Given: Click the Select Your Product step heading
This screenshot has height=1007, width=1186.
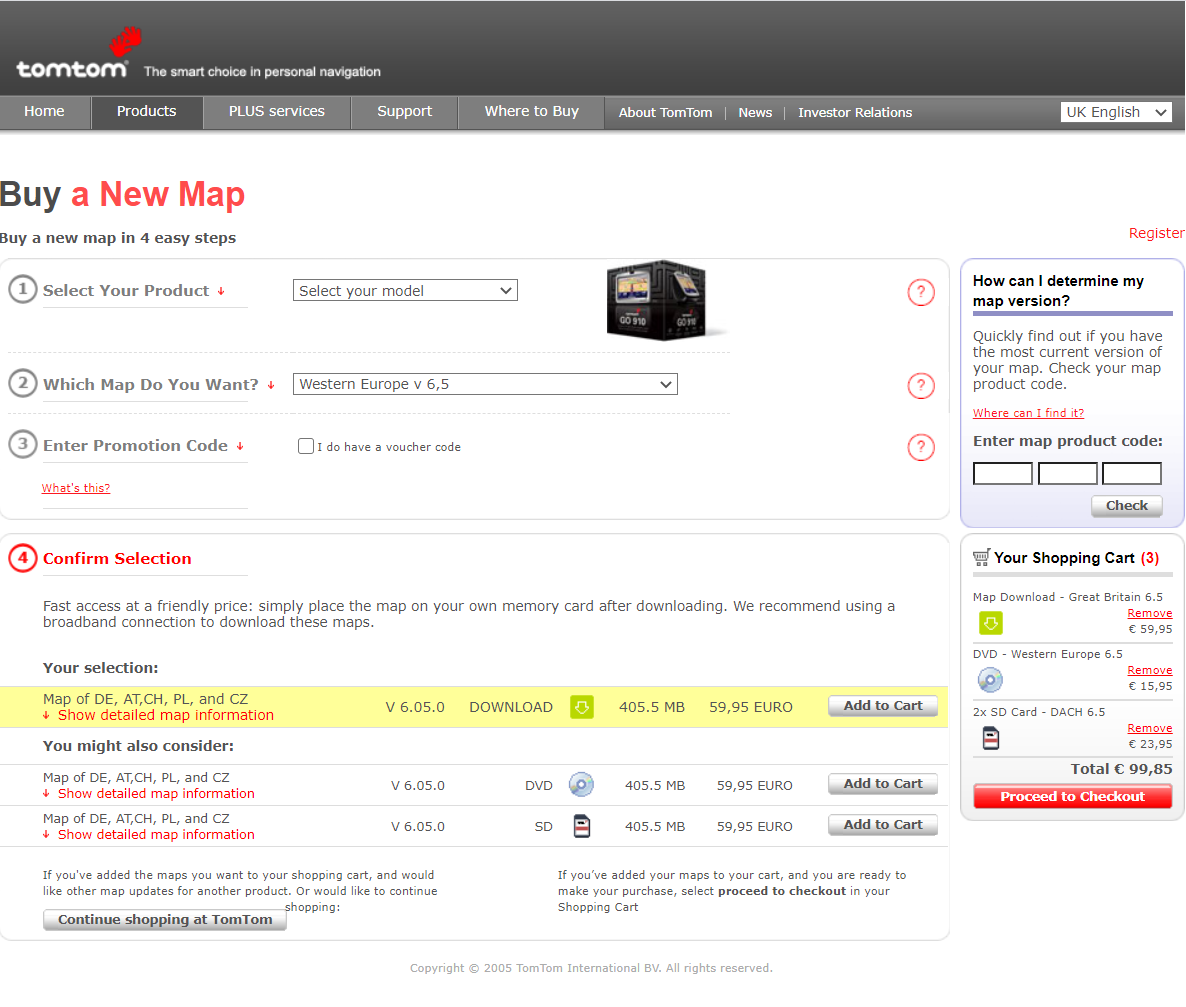Looking at the screenshot, I should pyautogui.click(x=126, y=291).
